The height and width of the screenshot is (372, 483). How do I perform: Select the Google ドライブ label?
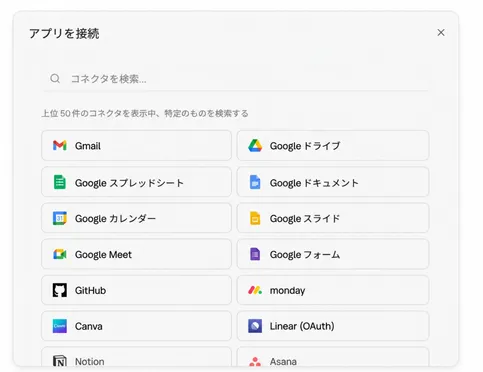pyautogui.click(x=305, y=146)
